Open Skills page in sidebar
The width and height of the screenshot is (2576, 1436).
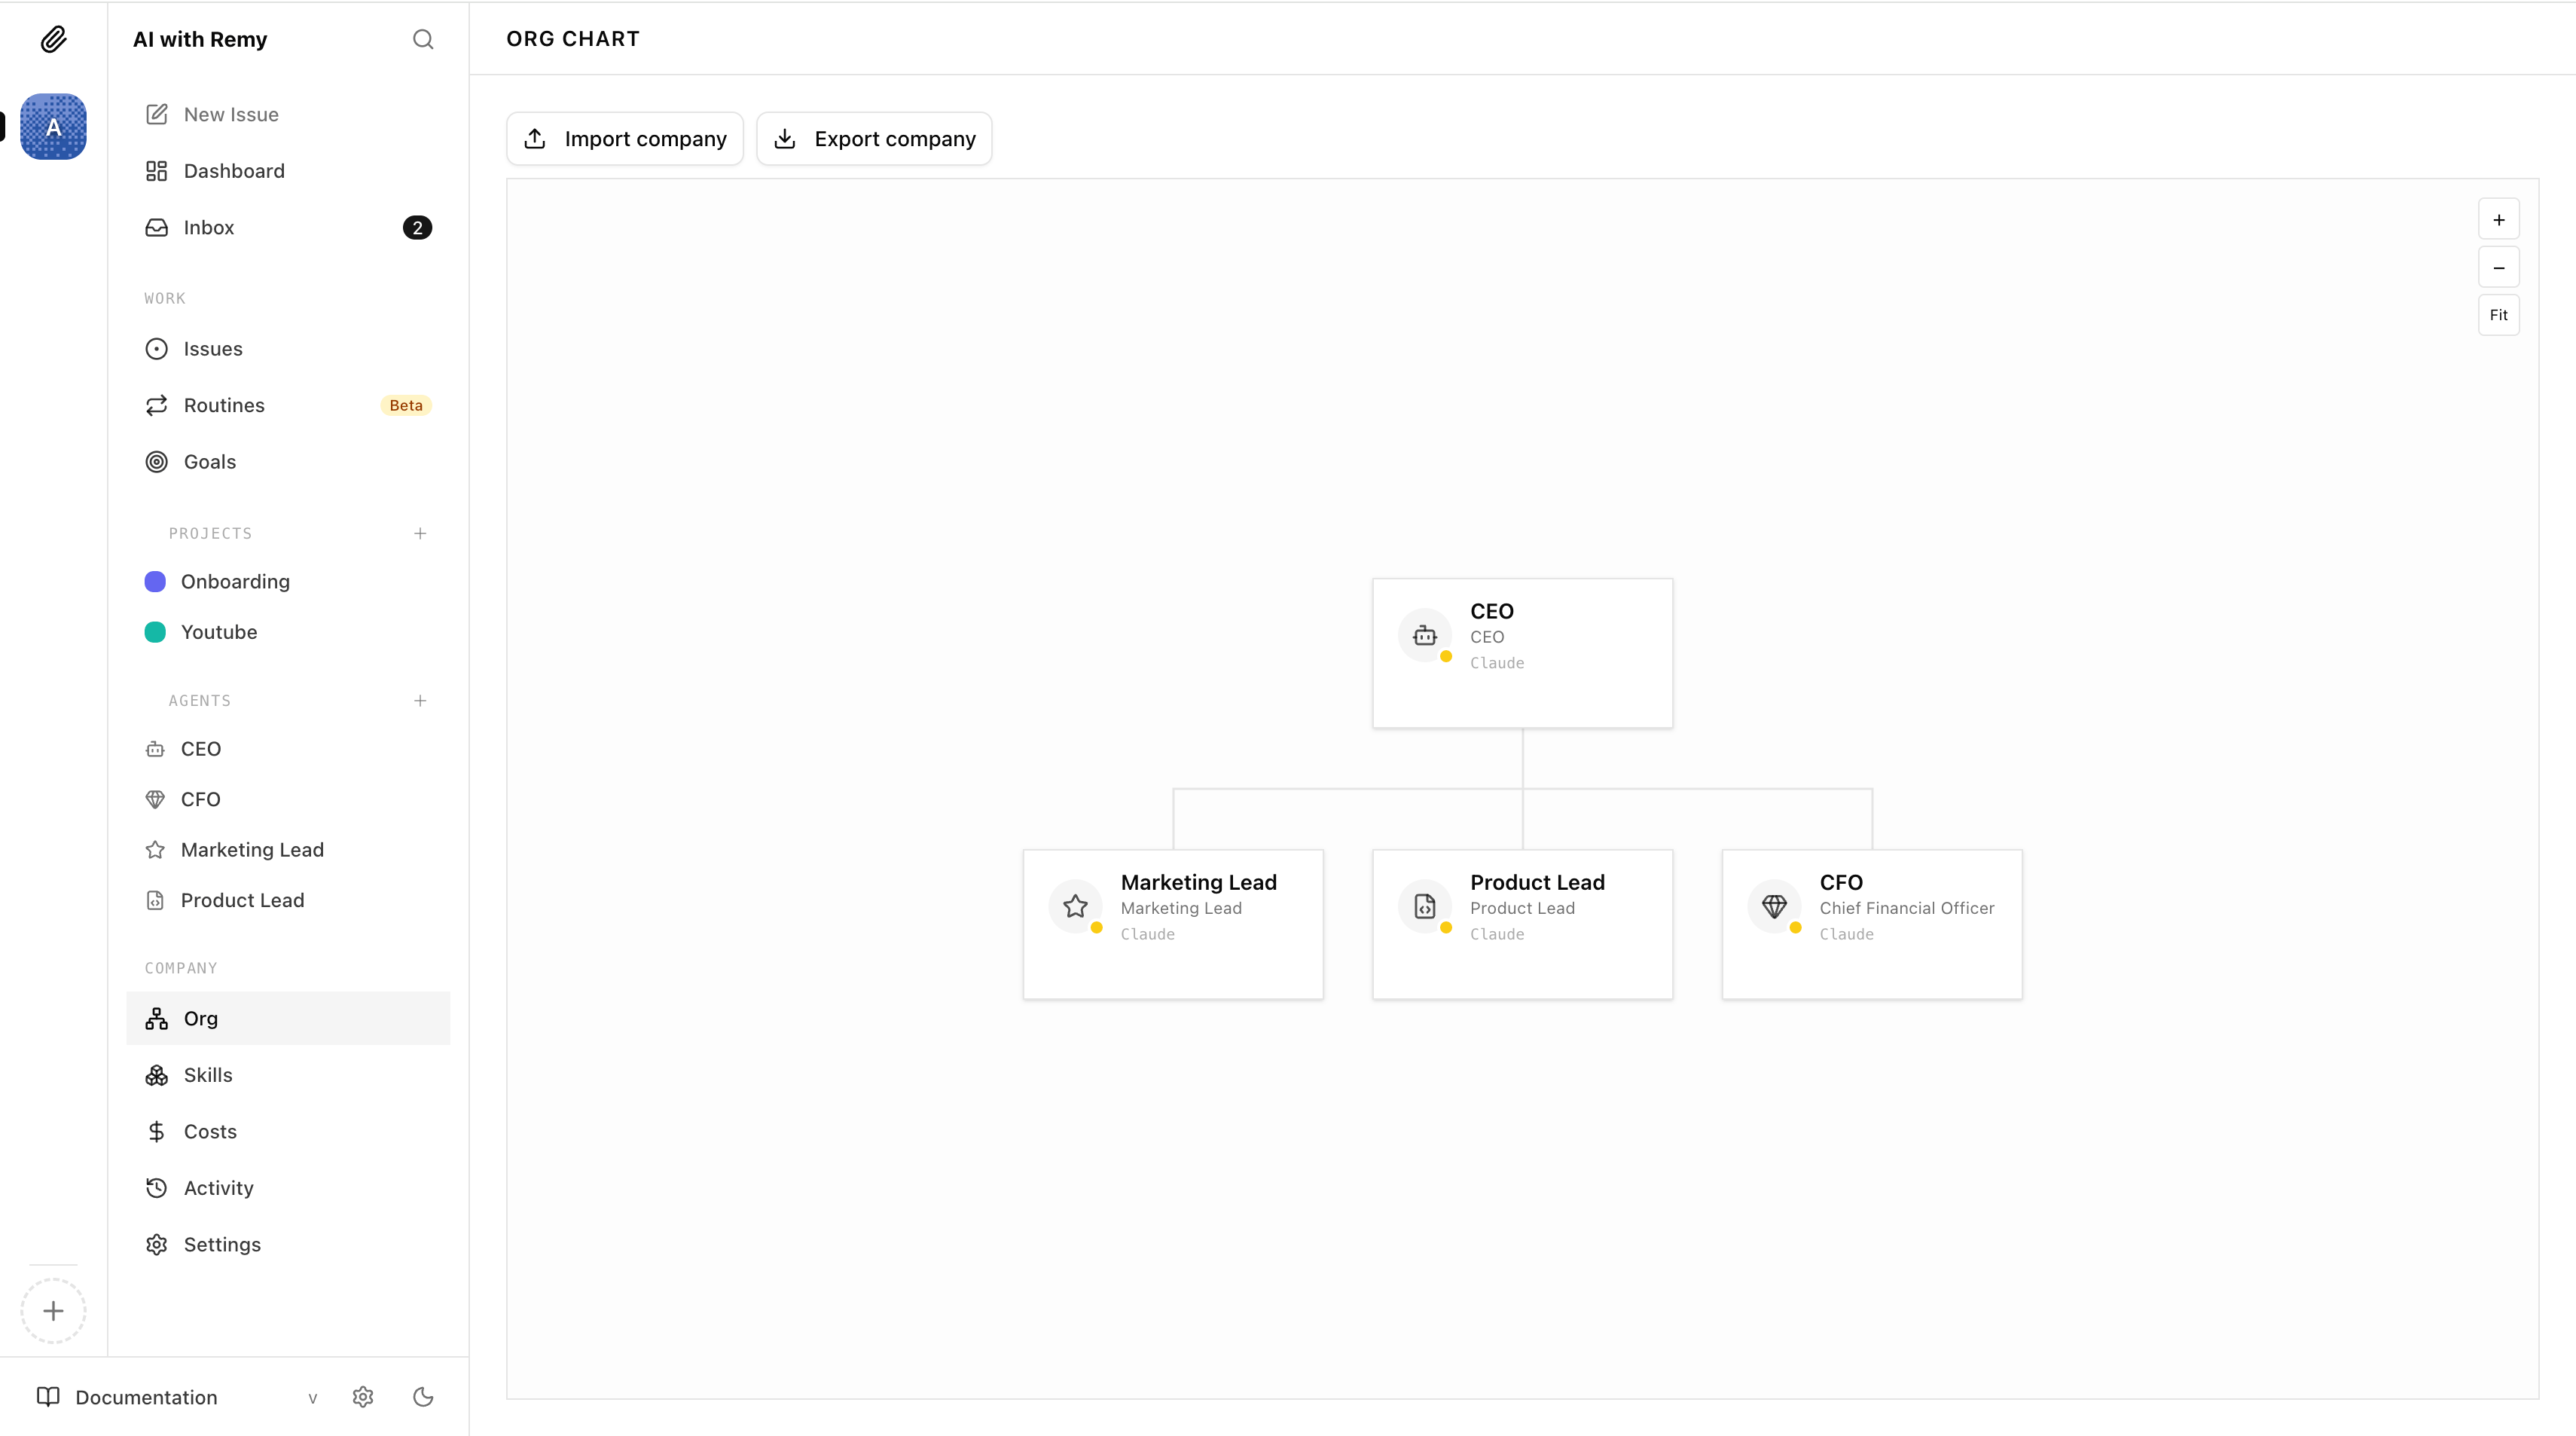point(208,1075)
